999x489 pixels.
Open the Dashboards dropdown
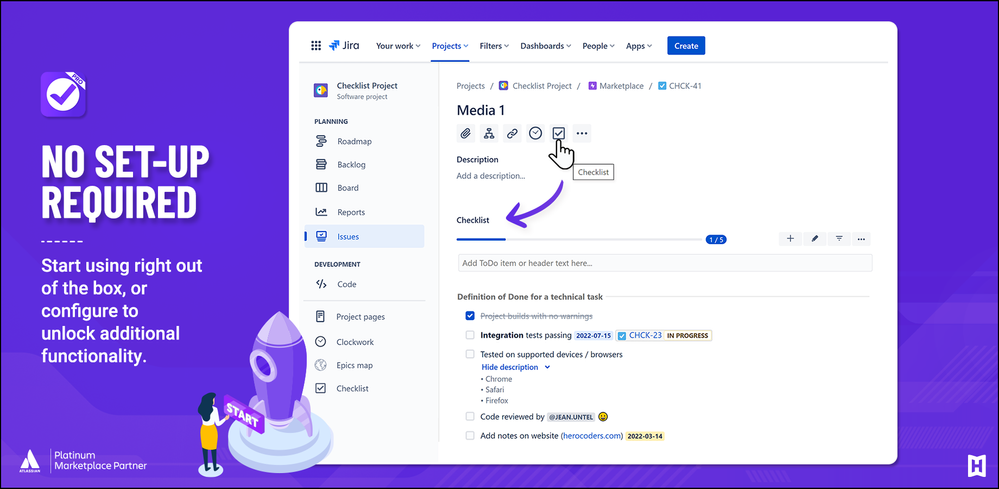(545, 46)
